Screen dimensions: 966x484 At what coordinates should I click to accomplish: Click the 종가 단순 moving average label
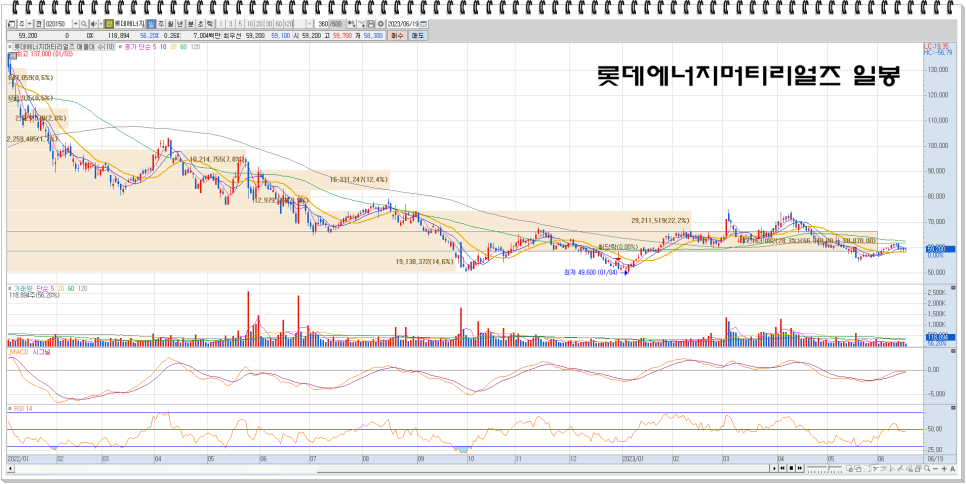[136, 47]
